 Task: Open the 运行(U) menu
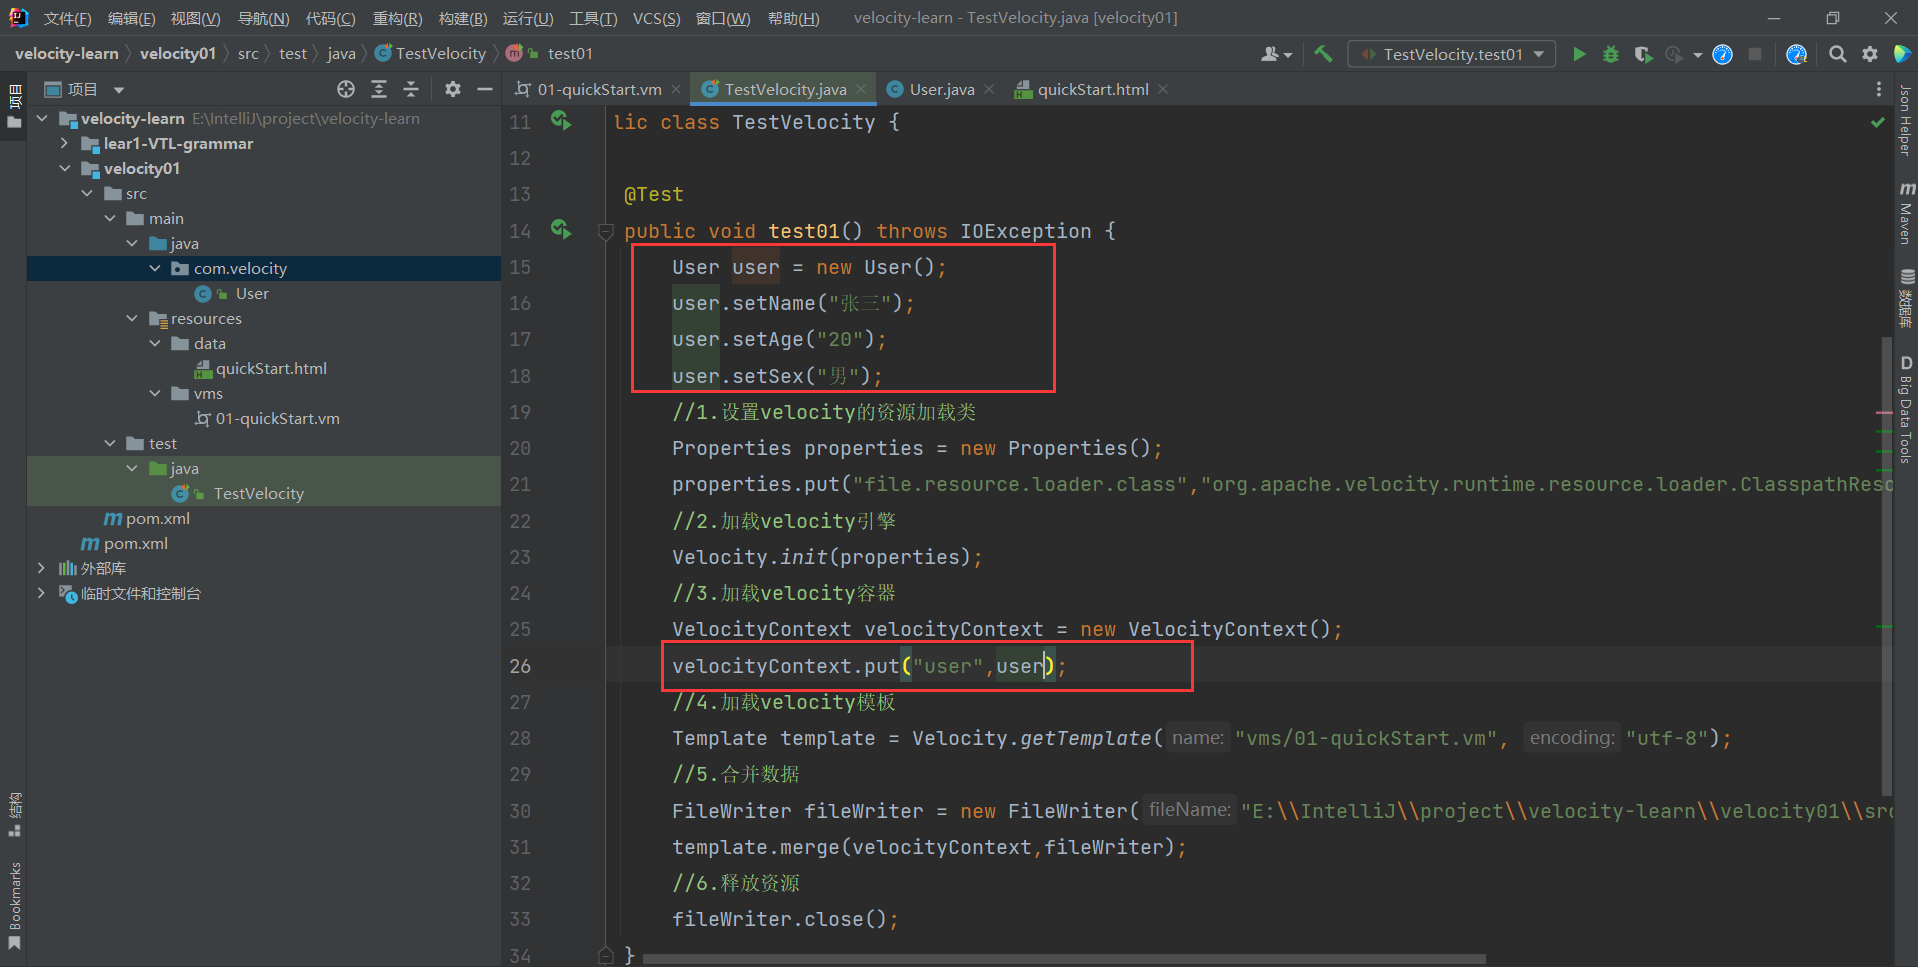(527, 18)
